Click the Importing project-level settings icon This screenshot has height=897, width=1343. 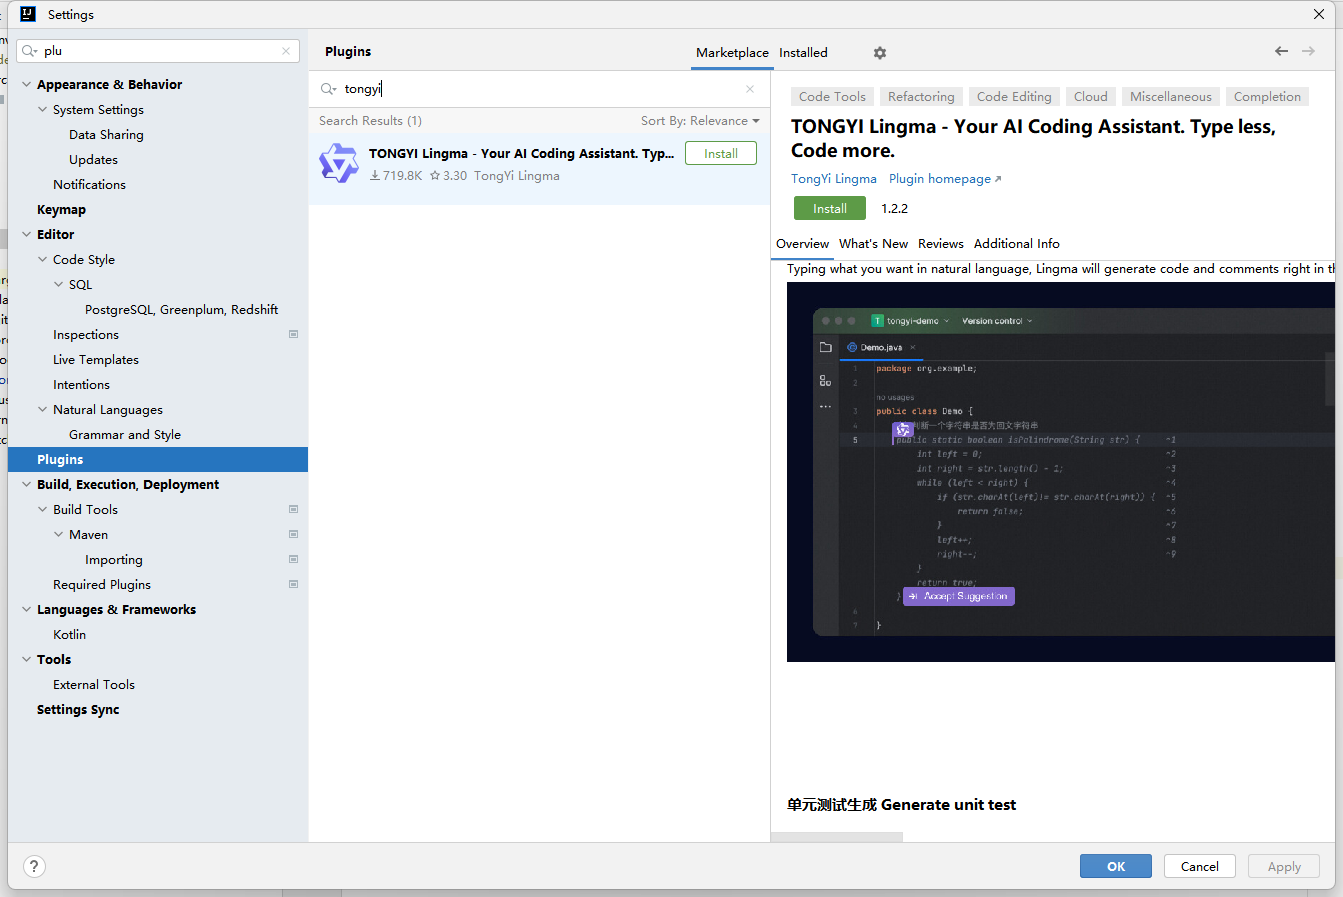[x=293, y=559]
